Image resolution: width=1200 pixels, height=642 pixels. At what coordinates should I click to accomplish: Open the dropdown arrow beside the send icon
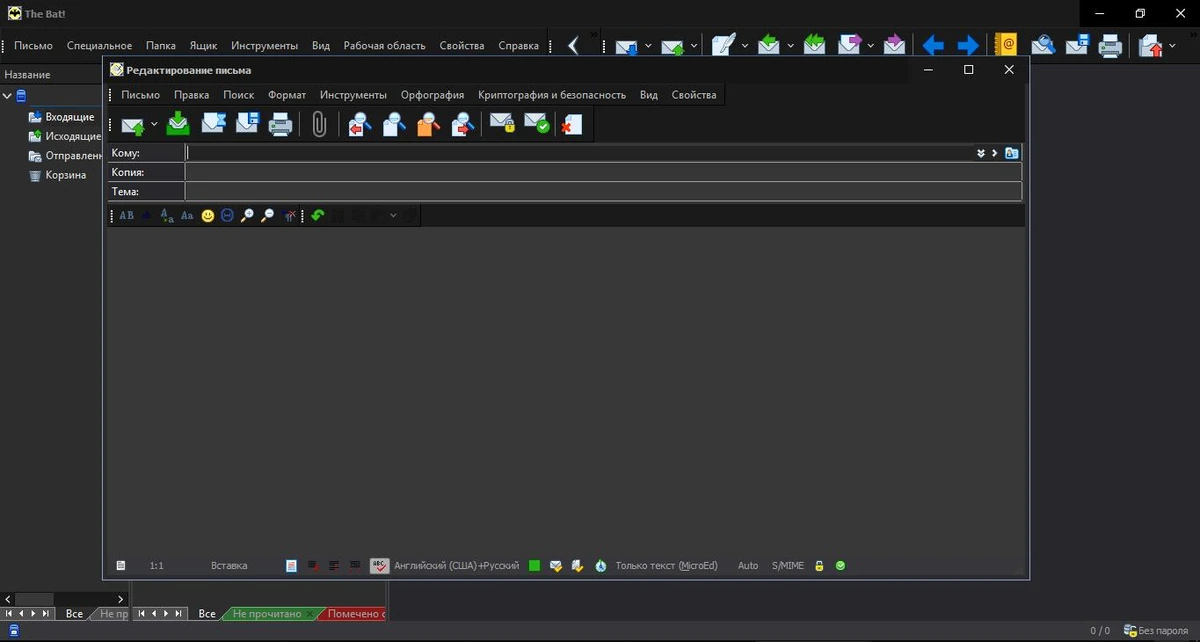[x=154, y=125]
